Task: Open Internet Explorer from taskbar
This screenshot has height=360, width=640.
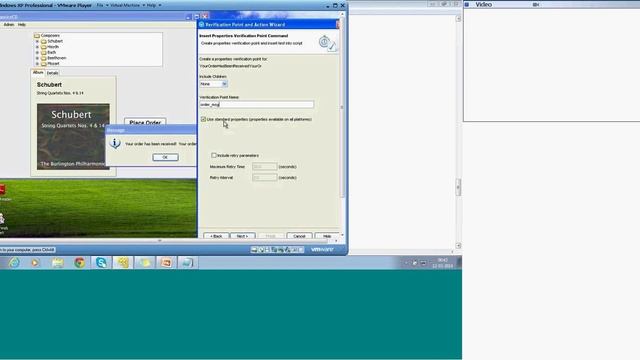Action: coord(14,262)
